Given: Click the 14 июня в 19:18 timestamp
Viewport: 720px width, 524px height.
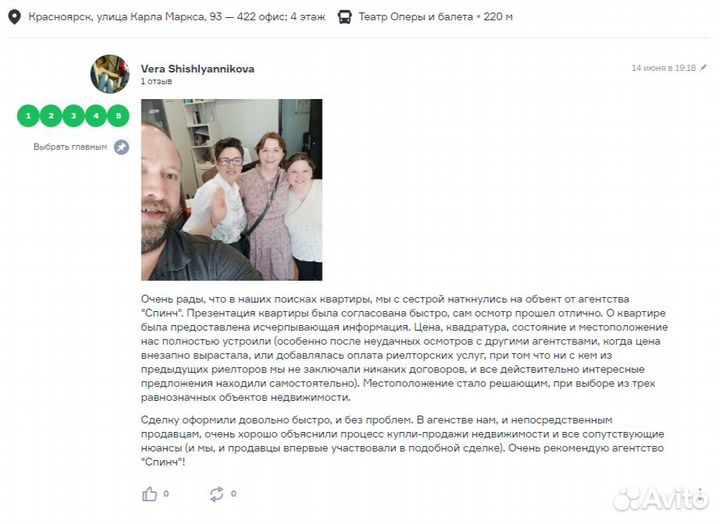Looking at the screenshot, I should click(664, 68).
